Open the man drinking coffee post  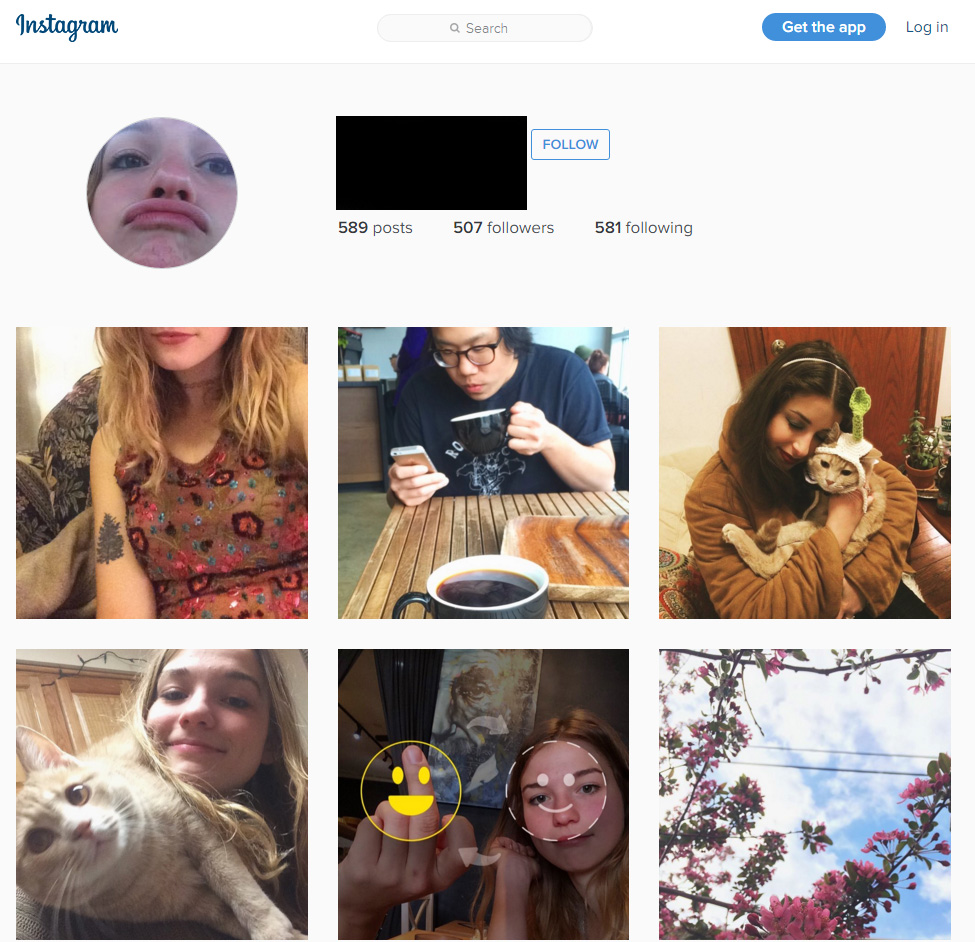(x=483, y=473)
